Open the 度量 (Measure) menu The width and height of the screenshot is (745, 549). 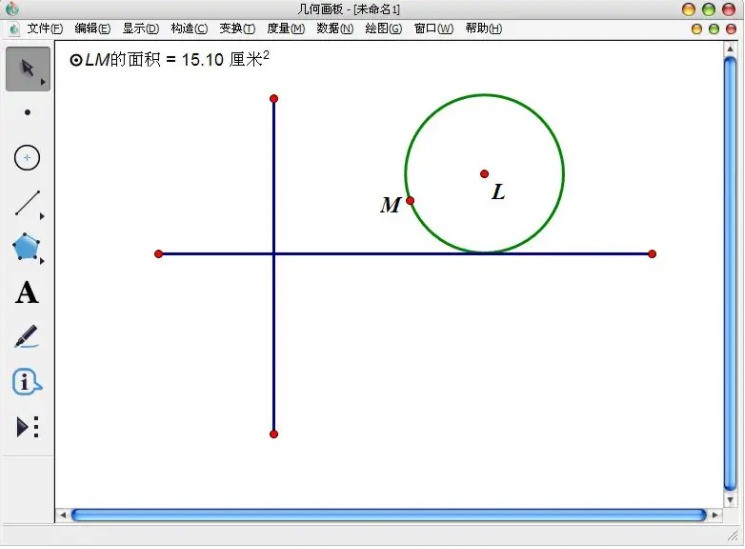click(x=285, y=29)
